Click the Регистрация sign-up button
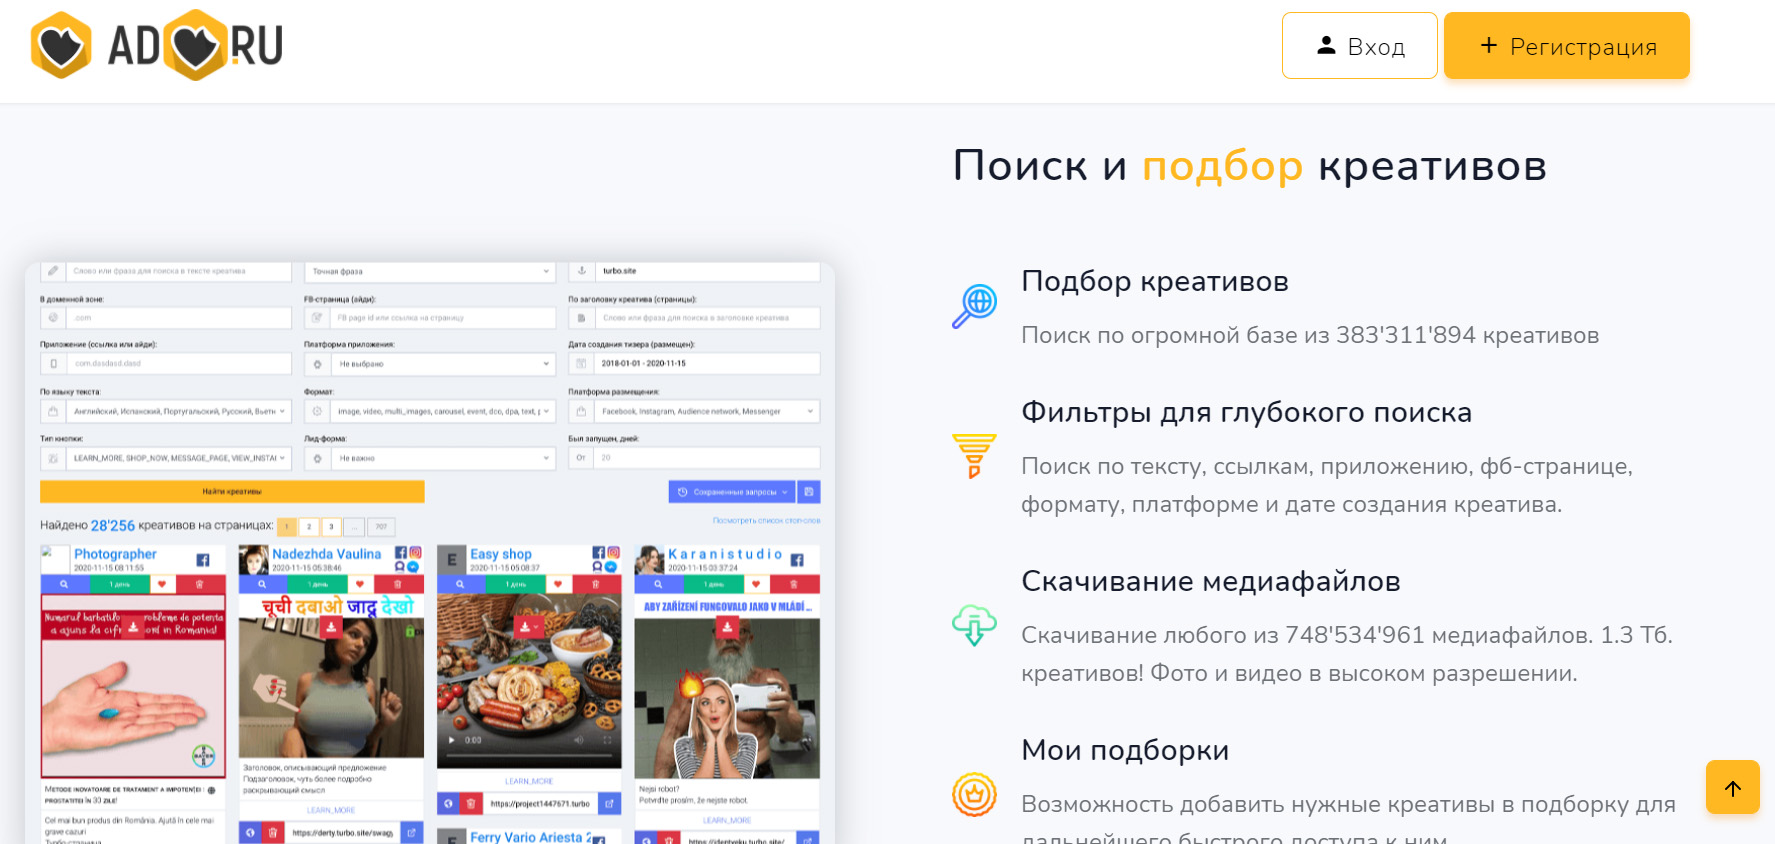The image size is (1775, 844). [x=1567, y=46]
